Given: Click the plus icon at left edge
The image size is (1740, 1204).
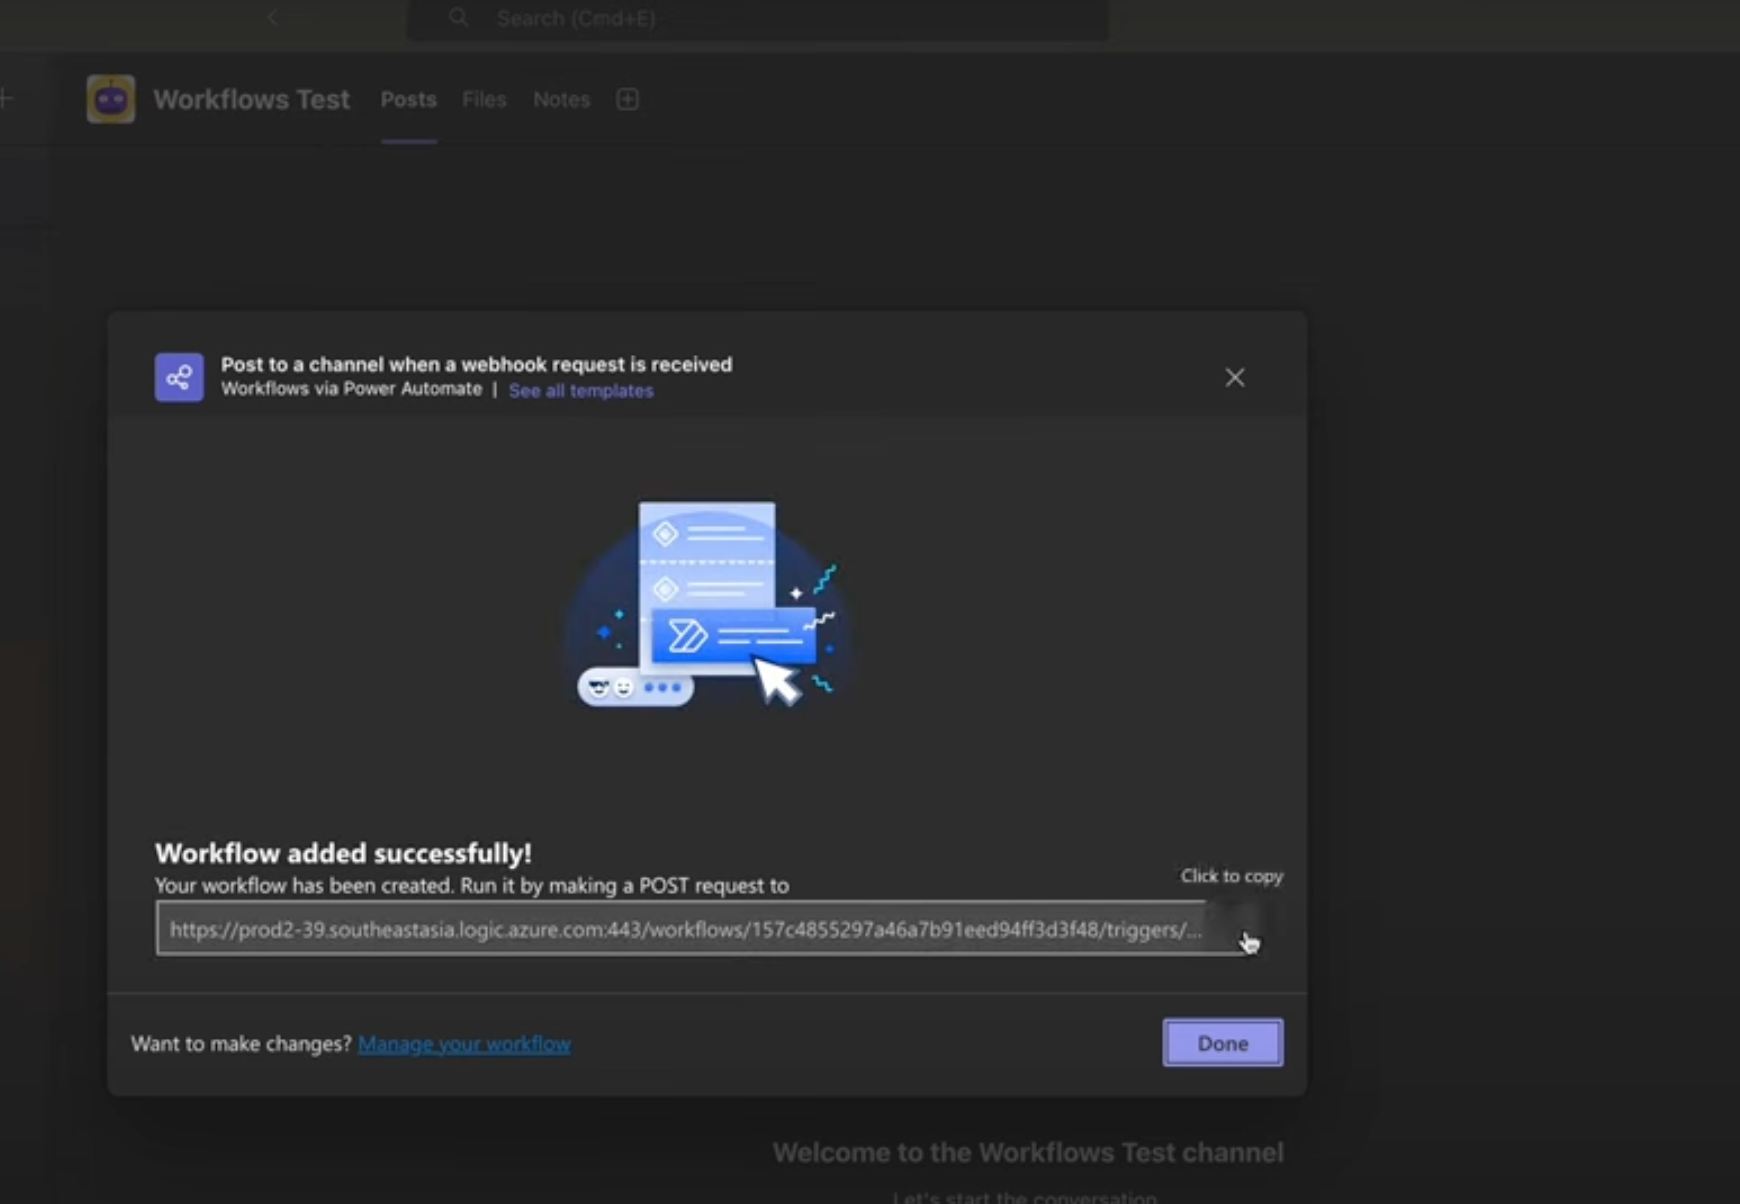Looking at the screenshot, I should [x=5, y=98].
